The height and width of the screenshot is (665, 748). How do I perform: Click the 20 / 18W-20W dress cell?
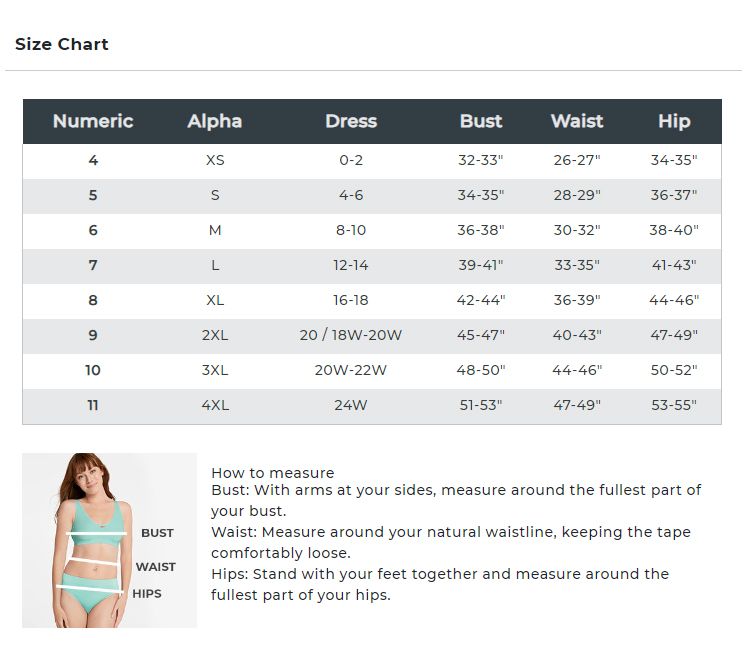click(x=351, y=335)
